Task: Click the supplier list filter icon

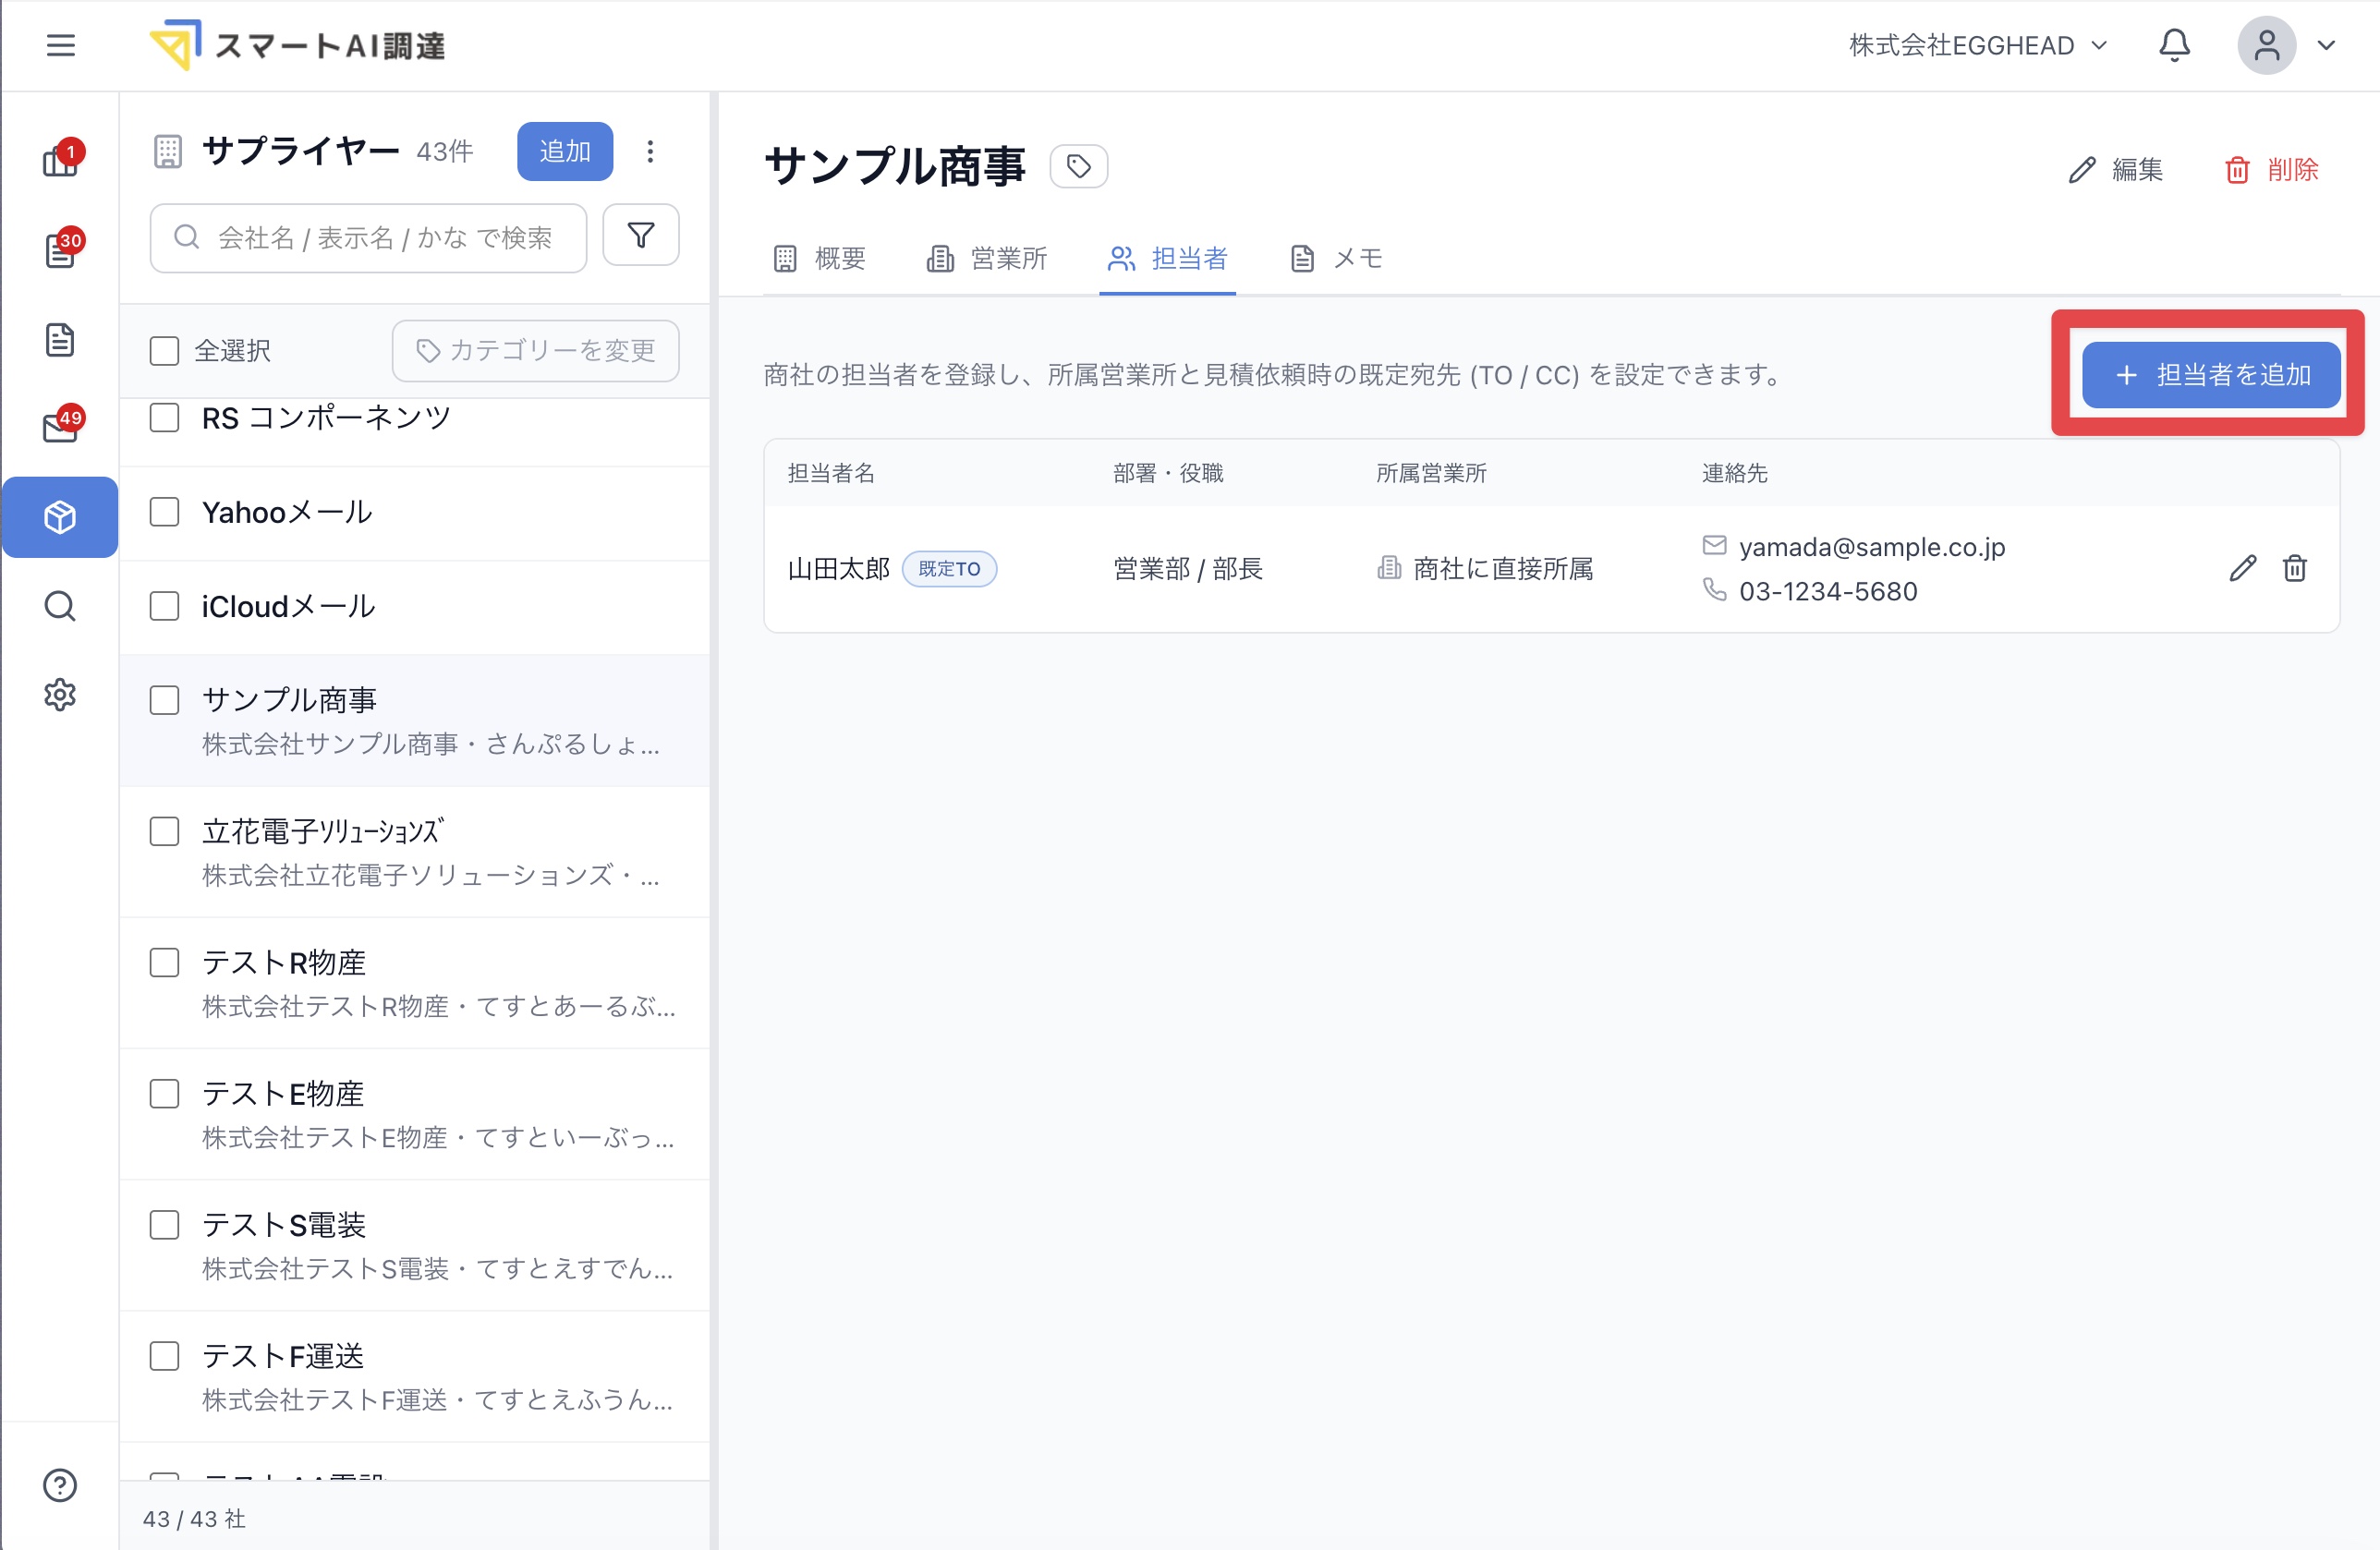Action: click(641, 236)
